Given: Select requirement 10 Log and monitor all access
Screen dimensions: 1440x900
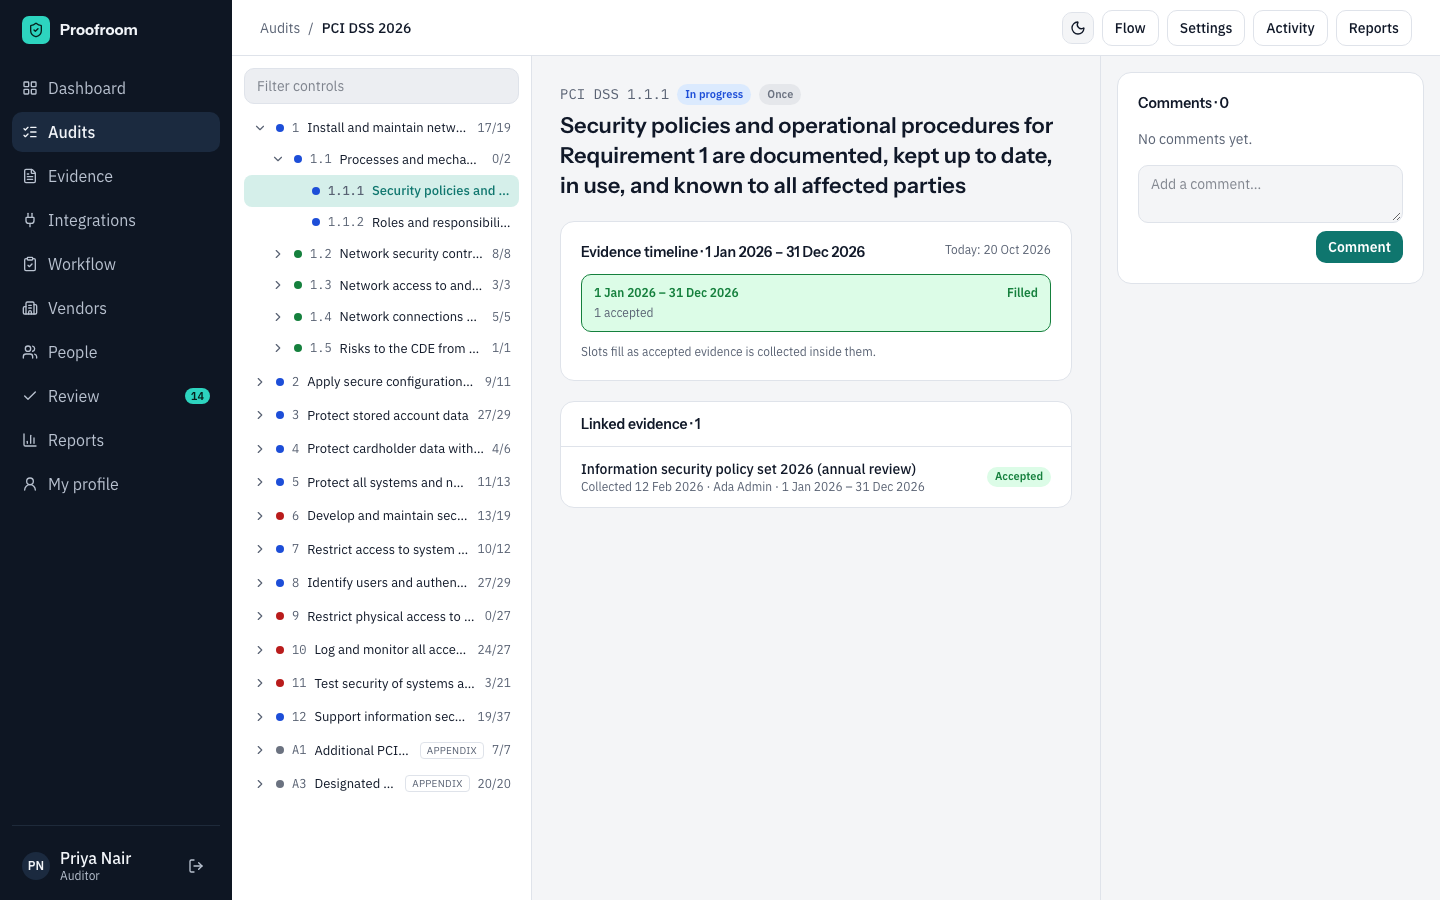Looking at the screenshot, I should tap(381, 650).
